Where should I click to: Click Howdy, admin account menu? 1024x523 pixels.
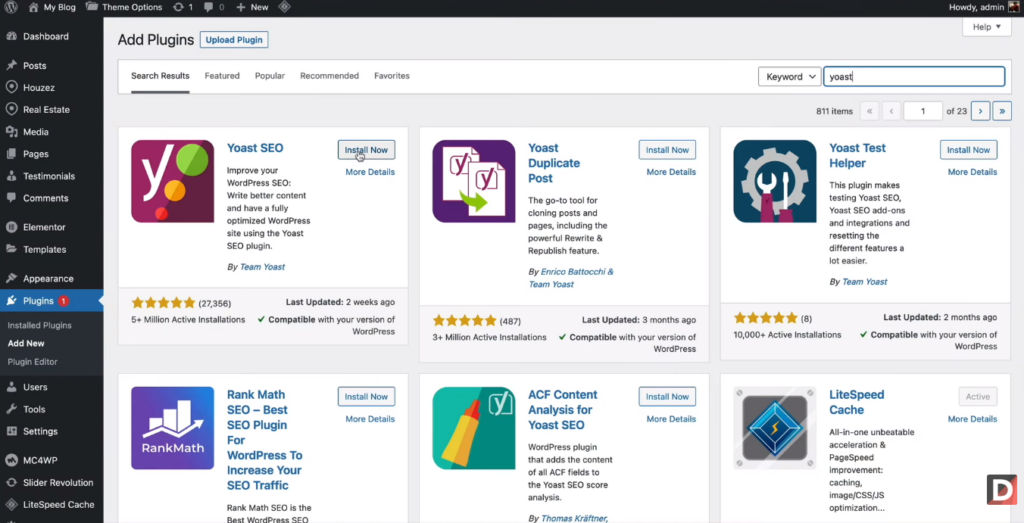pyautogui.click(x=984, y=7)
